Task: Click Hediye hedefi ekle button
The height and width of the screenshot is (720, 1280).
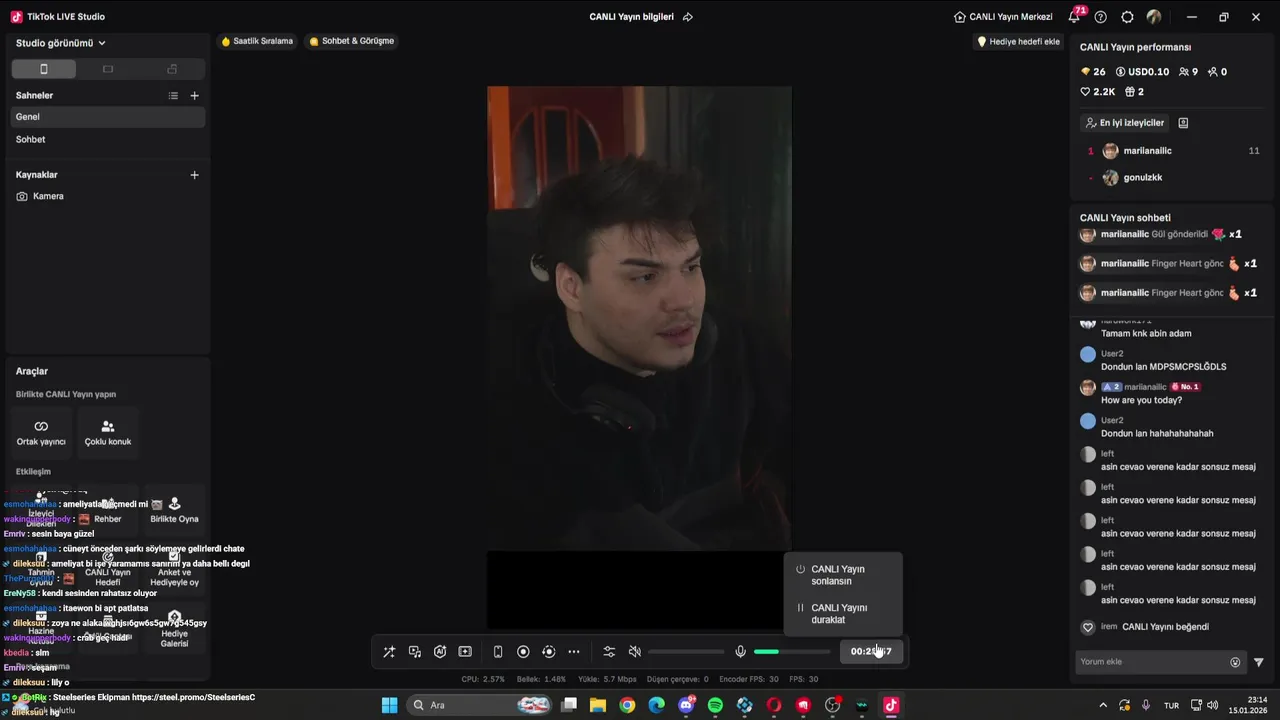Action: click(1018, 42)
